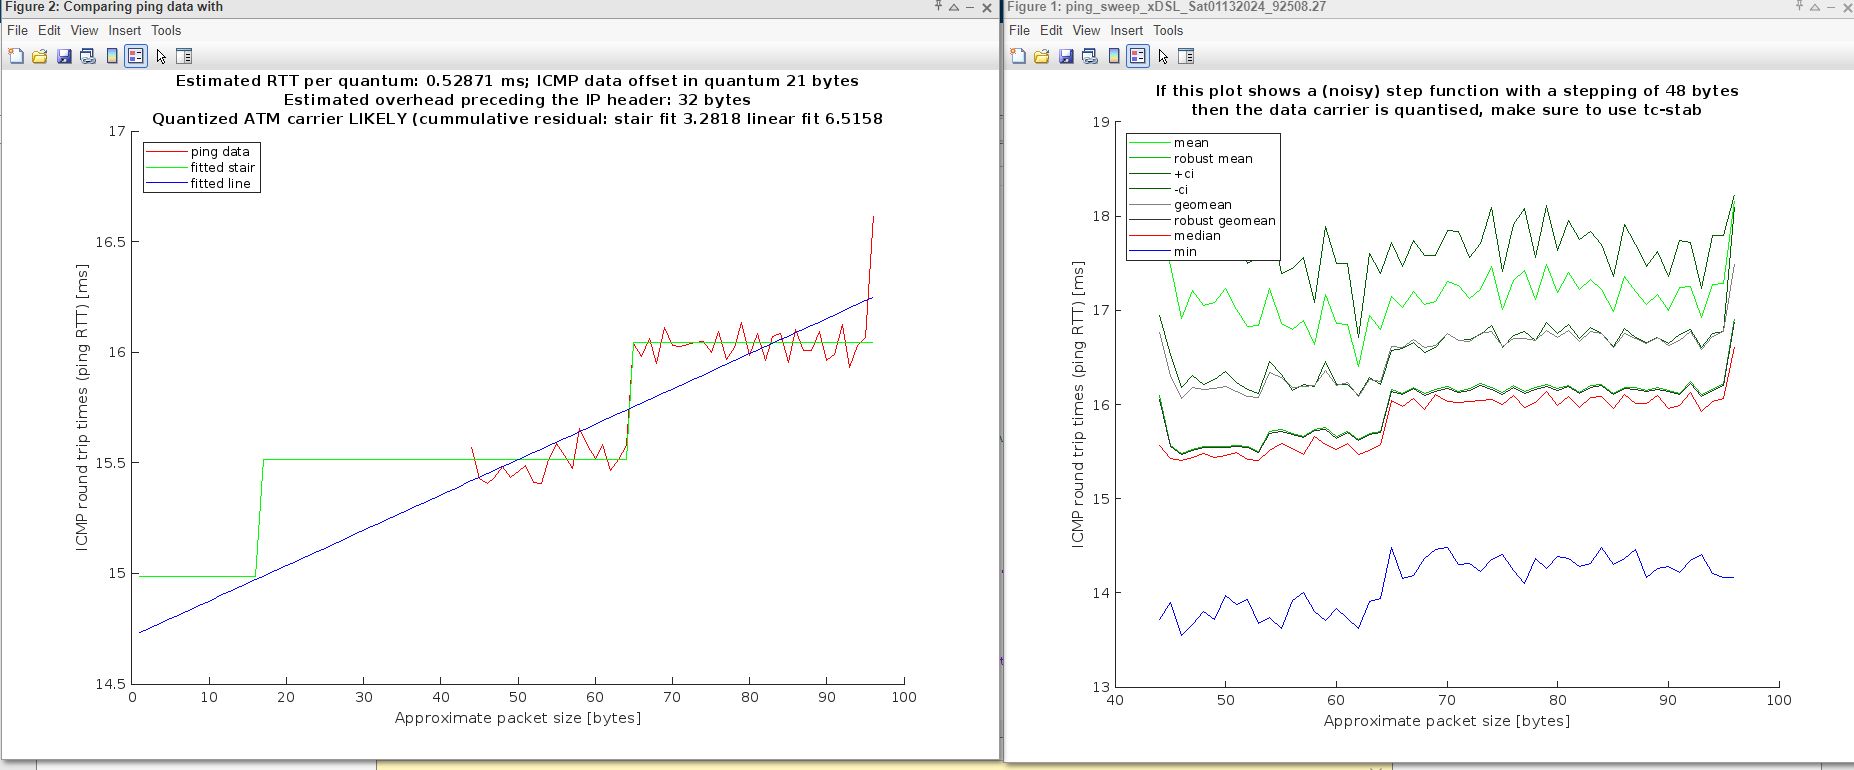Open Property Inspector in Figure 2 toolbar
This screenshot has height=770, width=1854.
point(184,56)
